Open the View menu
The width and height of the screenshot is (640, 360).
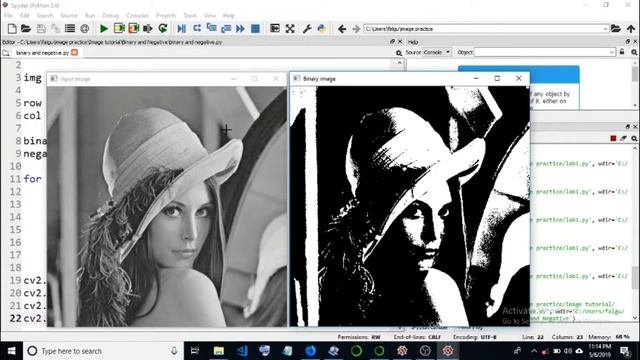tap(209, 16)
